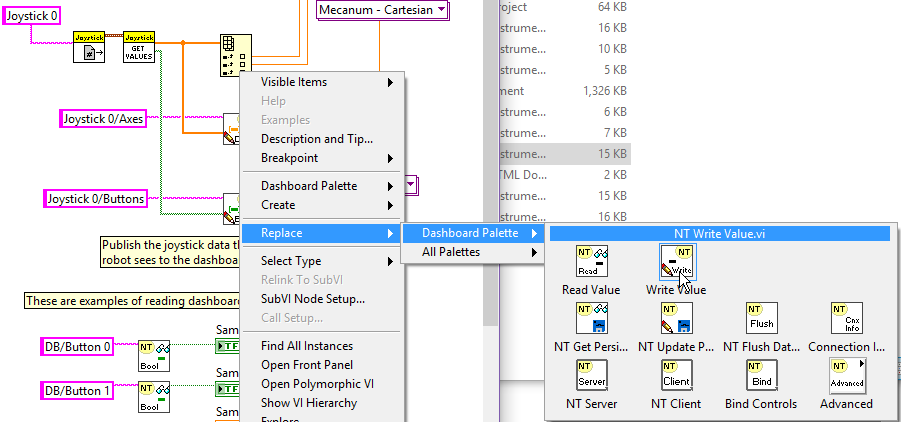The height and width of the screenshot is (422, 901).
Task: Select the NT Client icon
Action: pos(676,376)
